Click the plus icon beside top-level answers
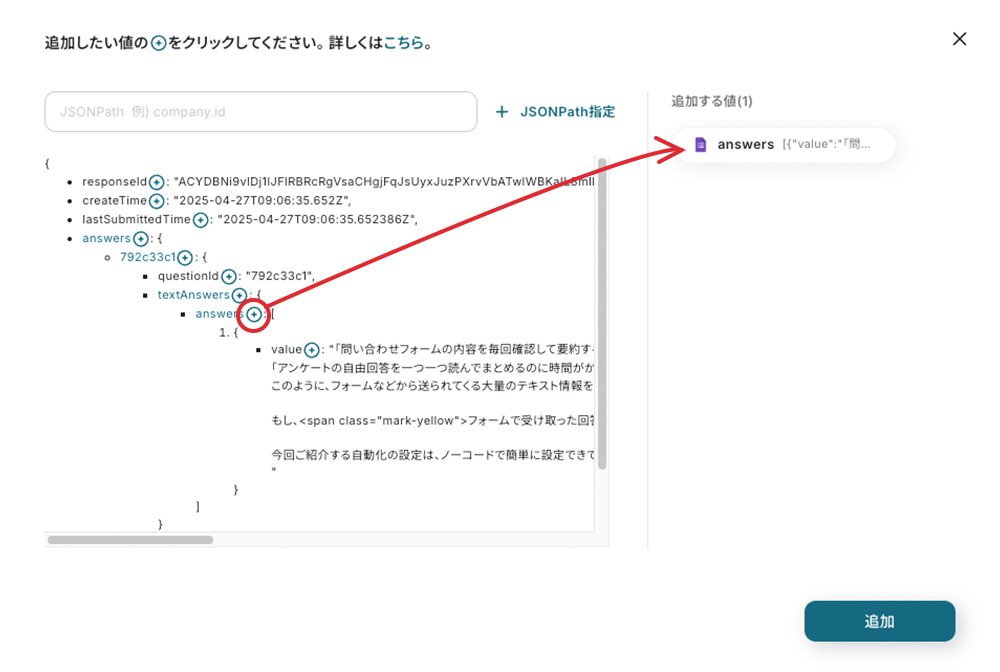Image resolution: width=1000 pixels, height=672 pixels. point(140,239)
